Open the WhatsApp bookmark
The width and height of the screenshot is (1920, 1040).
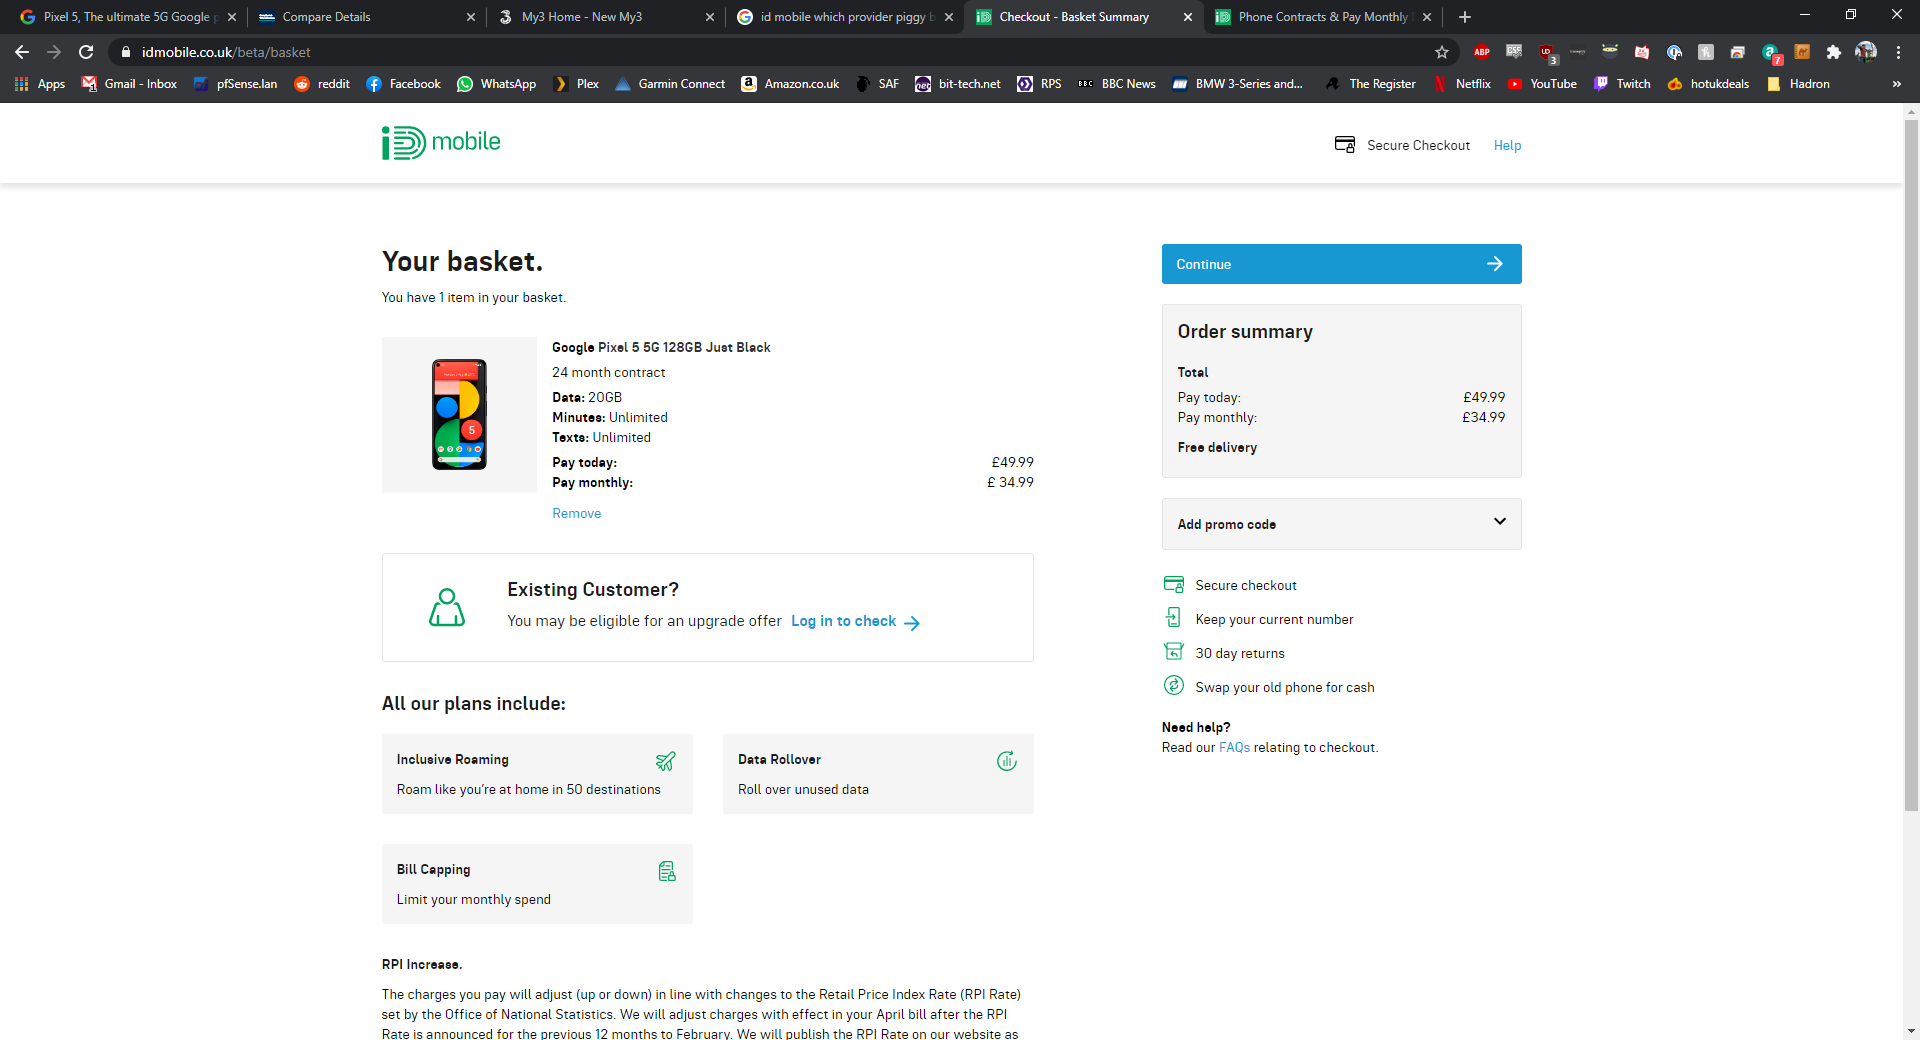click(497, 84)
